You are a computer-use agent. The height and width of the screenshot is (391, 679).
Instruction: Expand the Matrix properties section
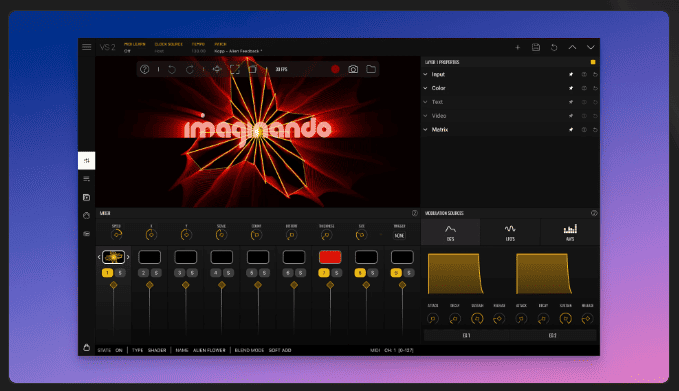pyautogui.click(x=425, y=130)
